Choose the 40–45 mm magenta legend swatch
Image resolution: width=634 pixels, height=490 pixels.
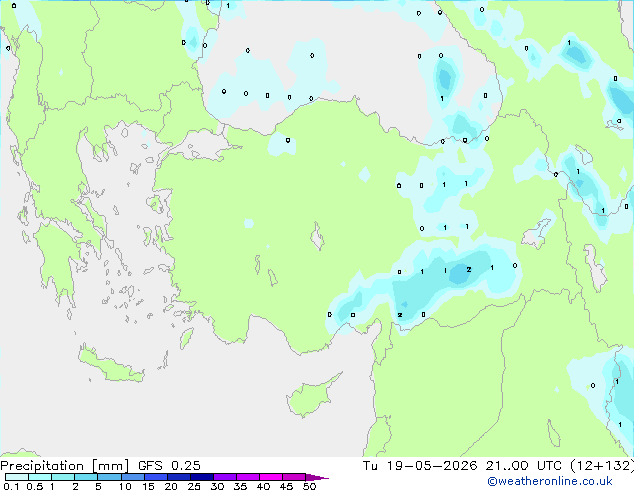point(271,477)
